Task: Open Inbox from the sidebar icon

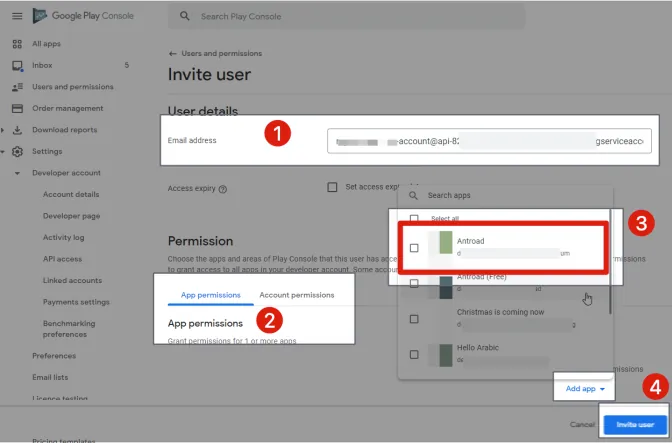Action: pos(17,66)
